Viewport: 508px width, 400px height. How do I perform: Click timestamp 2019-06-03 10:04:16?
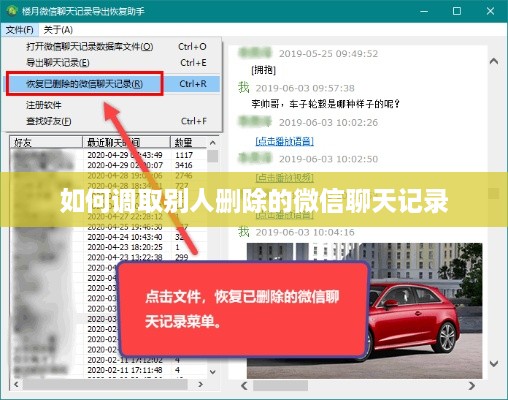[305, 232]
